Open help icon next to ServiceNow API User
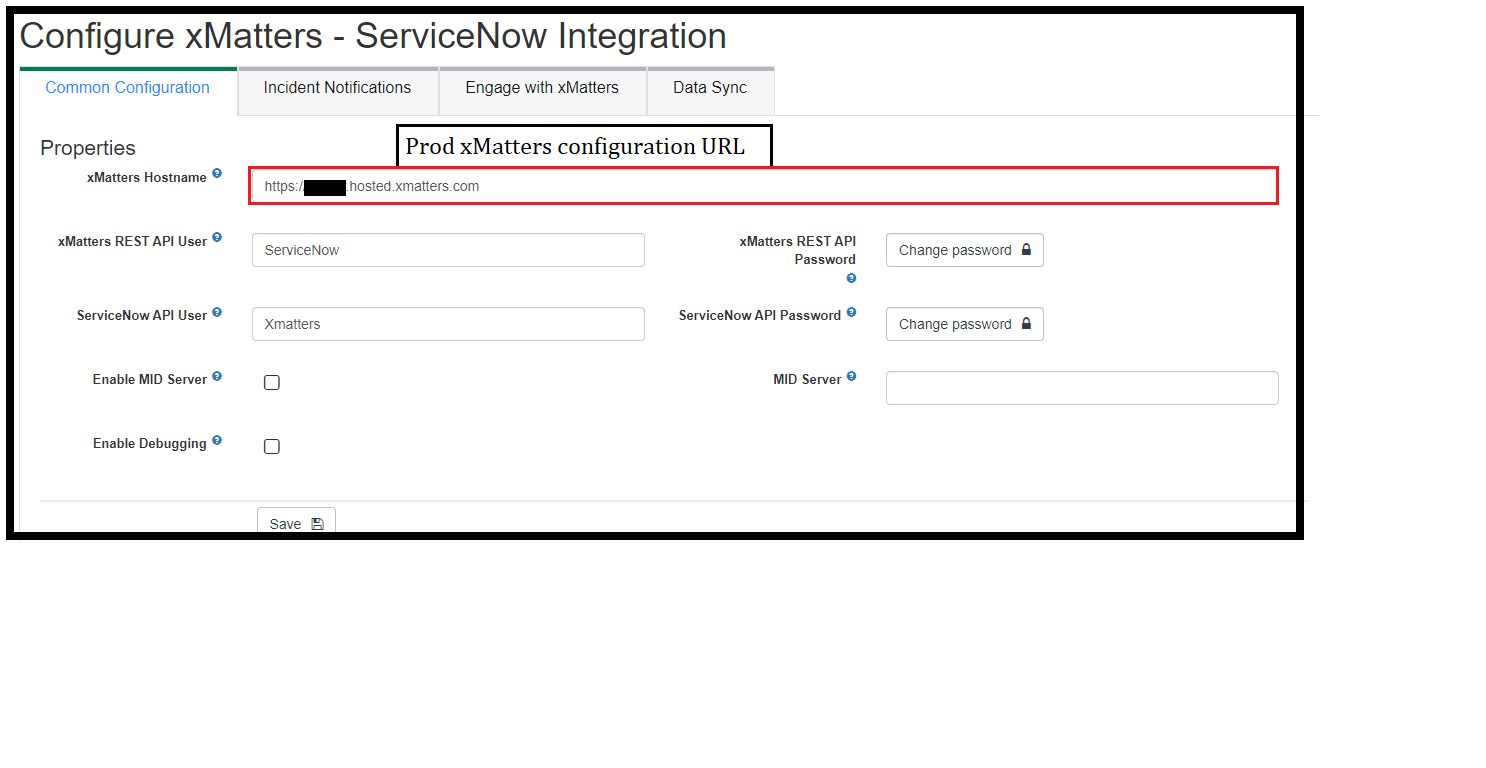The height and width of the screenshot is (768, 1486). click(217, 312)
